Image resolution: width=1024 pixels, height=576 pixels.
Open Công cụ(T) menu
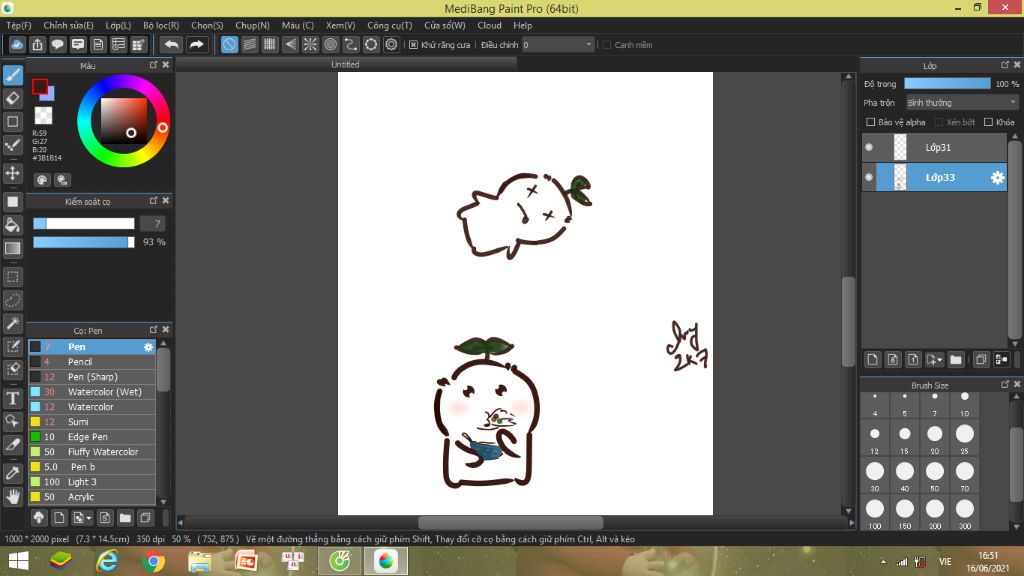[x=389, y=25]
